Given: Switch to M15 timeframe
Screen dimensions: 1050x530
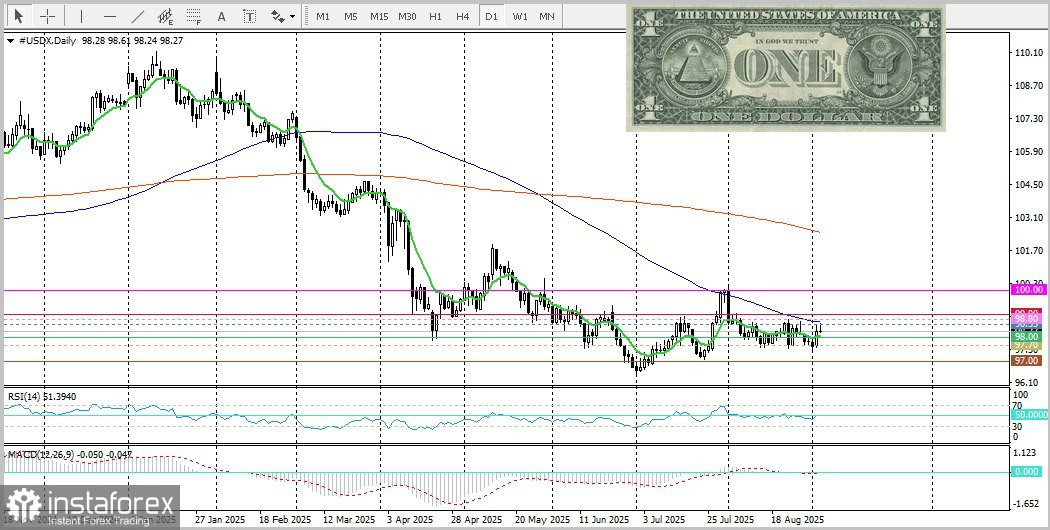Looking at the screenshot, I should 379,15.
